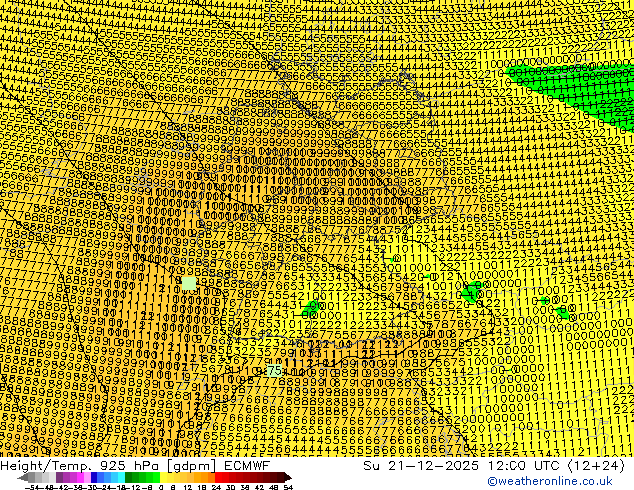Click the legend scale value '12'

click(187, 487)
